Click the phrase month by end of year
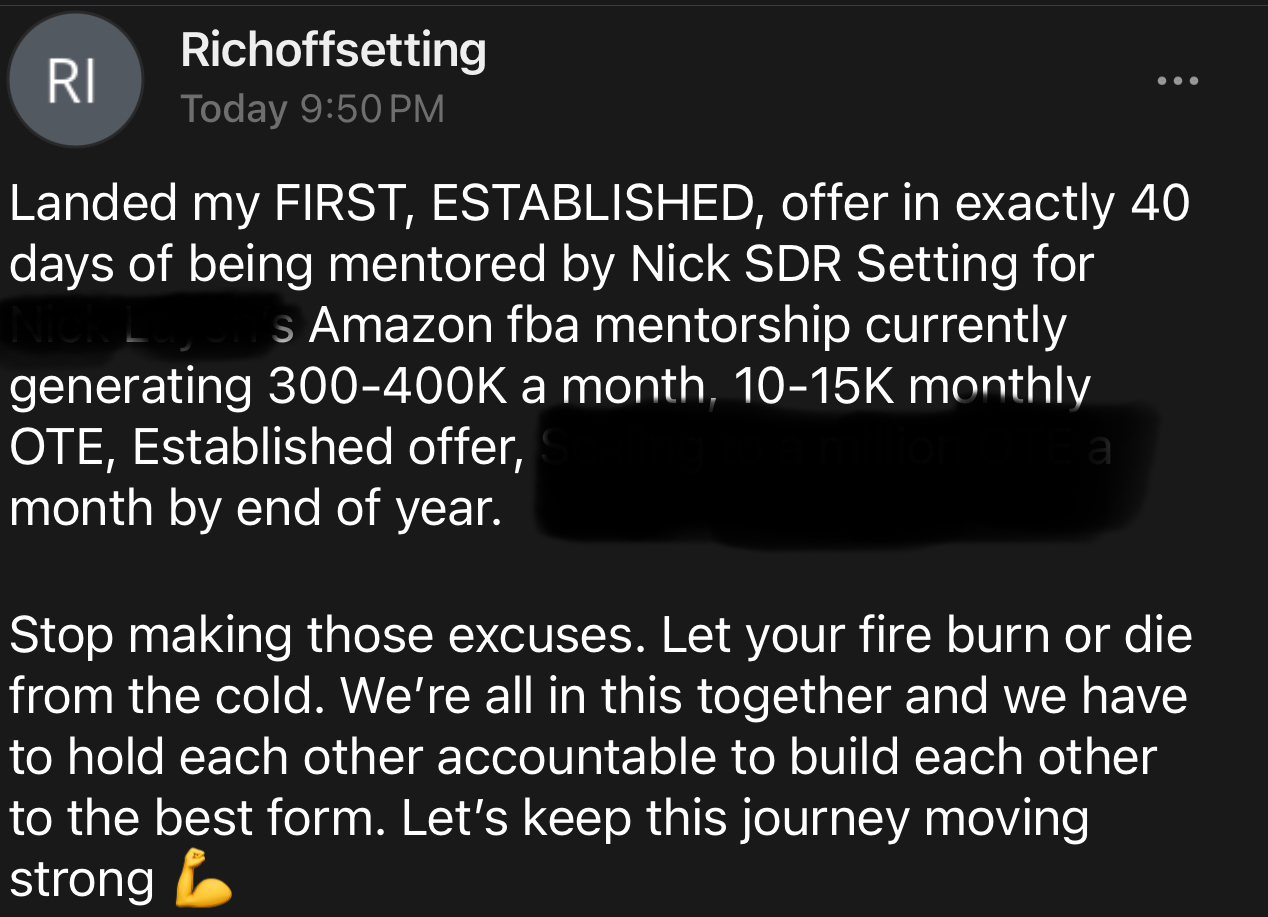The width and height of the screenshot is (1268, 917). coord(255,510)
